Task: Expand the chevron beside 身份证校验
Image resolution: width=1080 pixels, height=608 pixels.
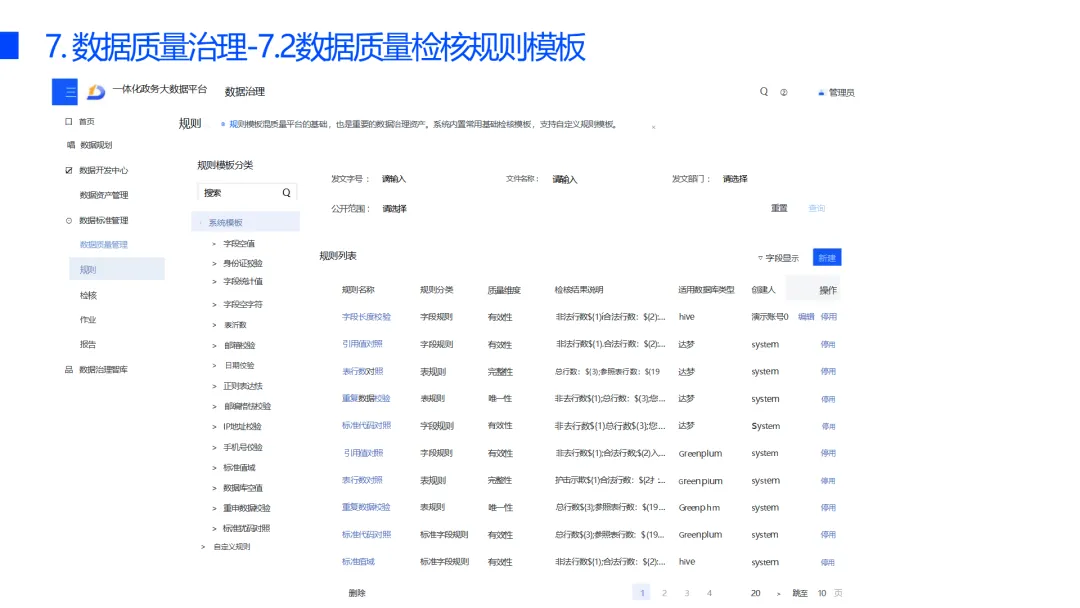Action: click(214, 263)
